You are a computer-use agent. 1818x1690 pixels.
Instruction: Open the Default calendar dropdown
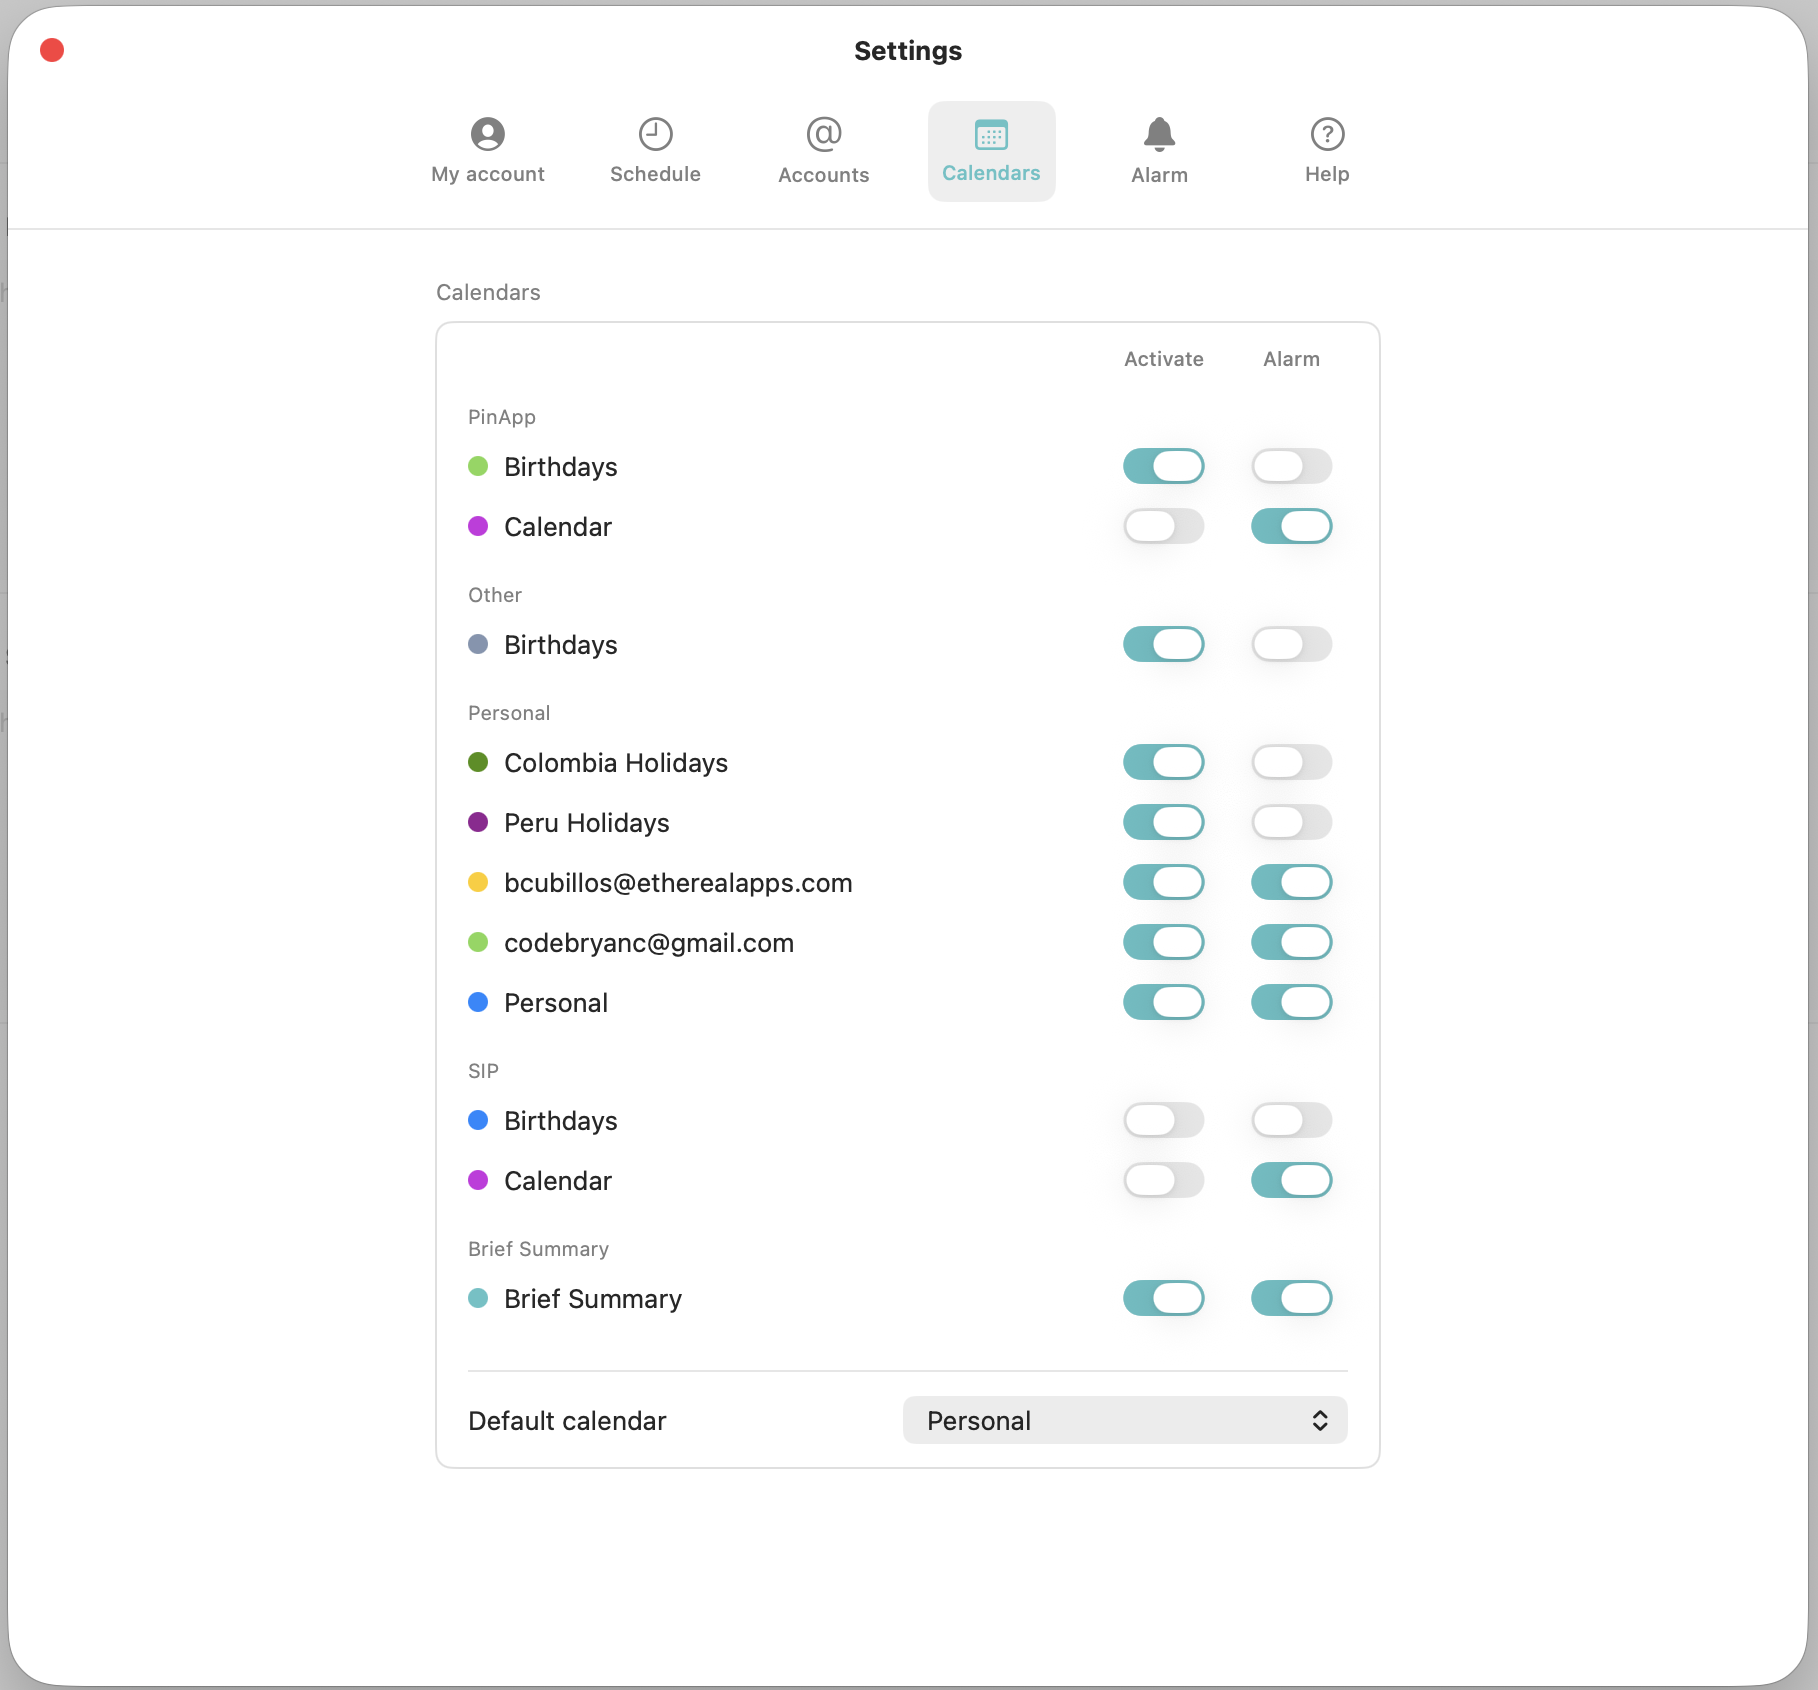pyautogui.click(x=1125, y=1420)
